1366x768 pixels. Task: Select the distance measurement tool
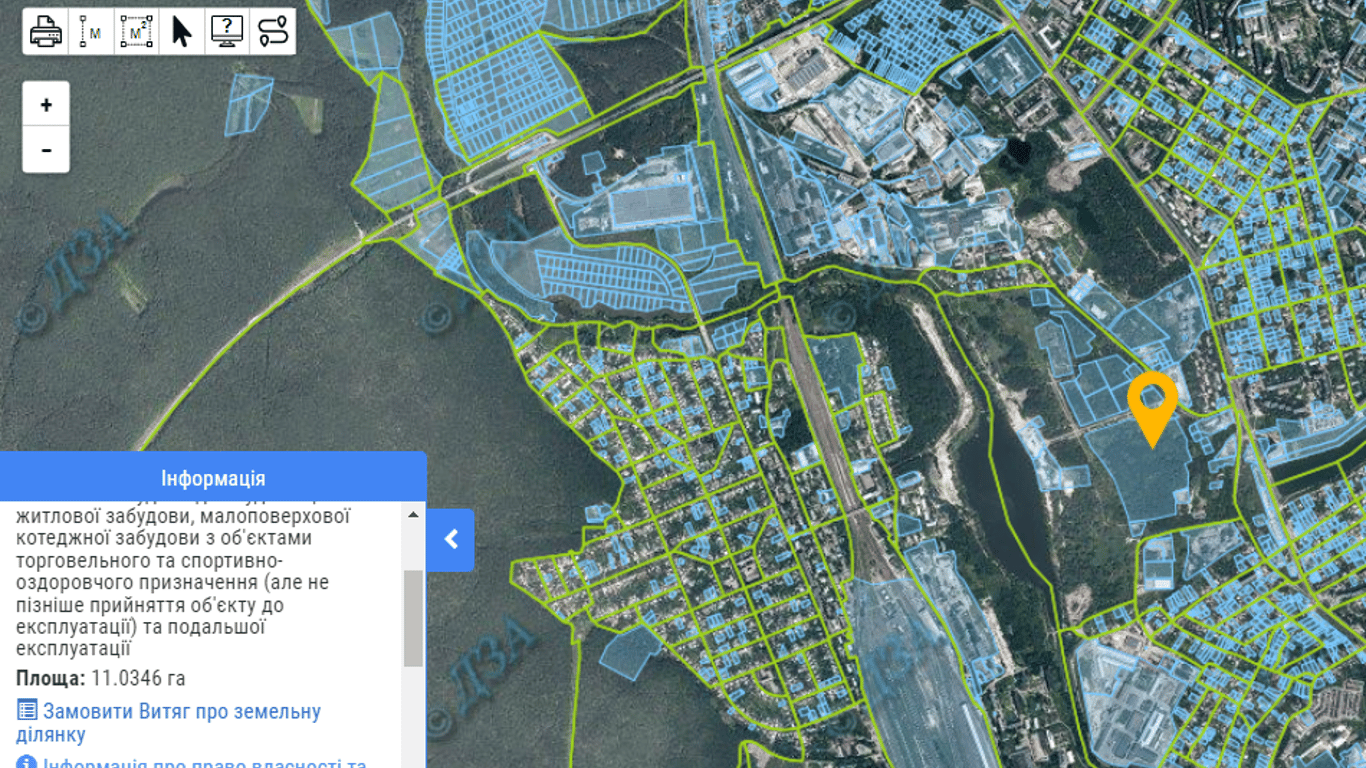[91, 32]
